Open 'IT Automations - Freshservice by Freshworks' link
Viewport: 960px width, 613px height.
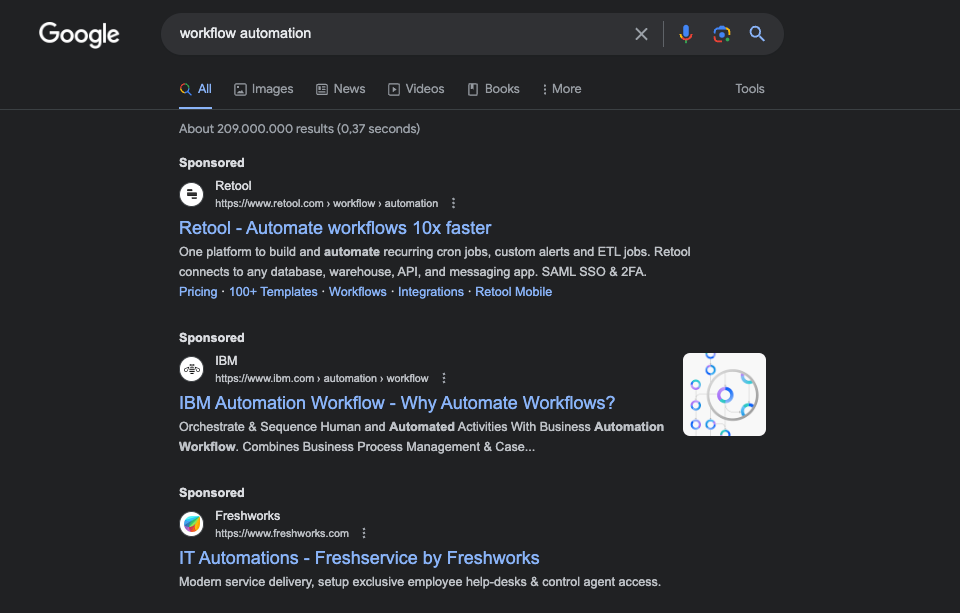pos(359,558)
